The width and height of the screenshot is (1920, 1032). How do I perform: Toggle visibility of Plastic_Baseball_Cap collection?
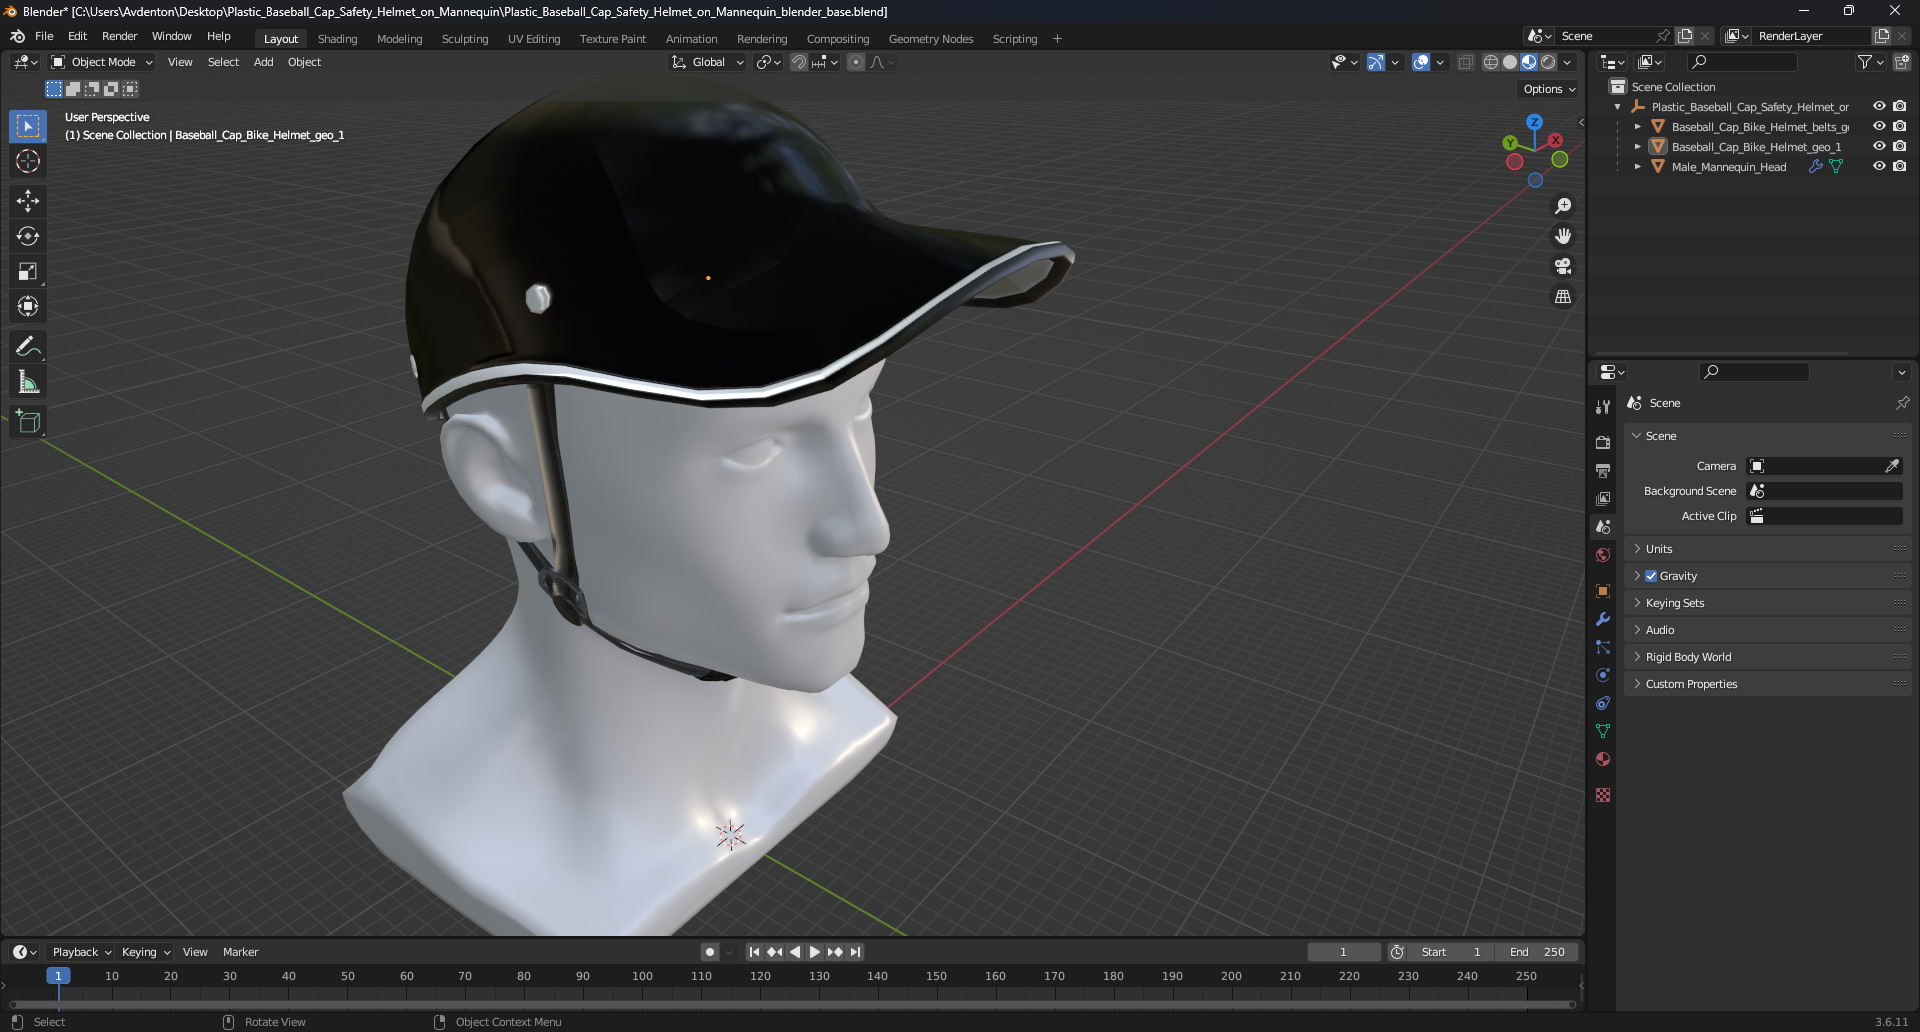1879,107
